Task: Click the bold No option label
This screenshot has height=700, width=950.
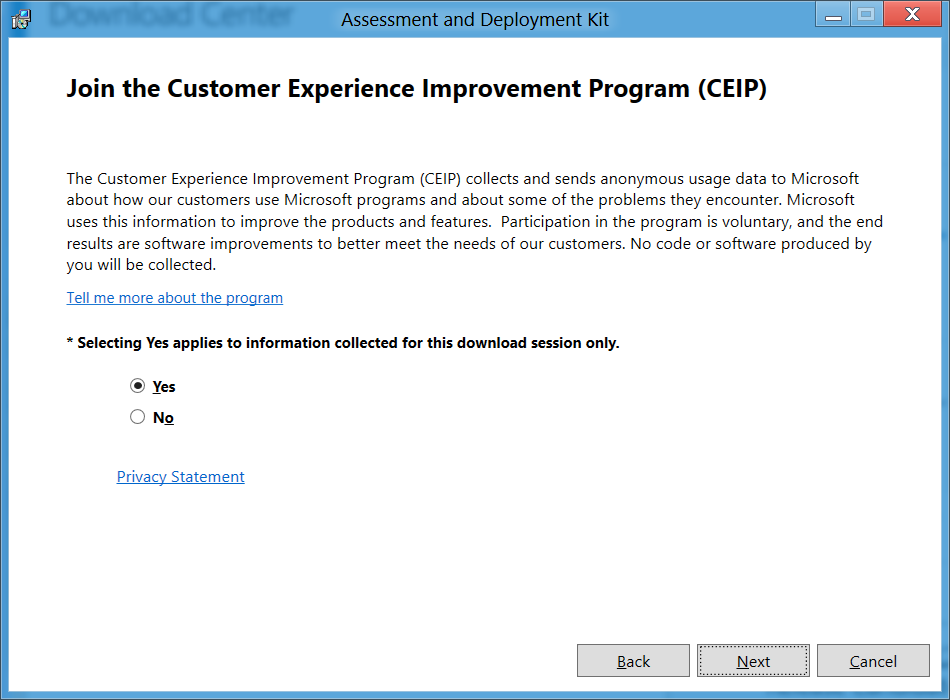Action: (163, 418)
